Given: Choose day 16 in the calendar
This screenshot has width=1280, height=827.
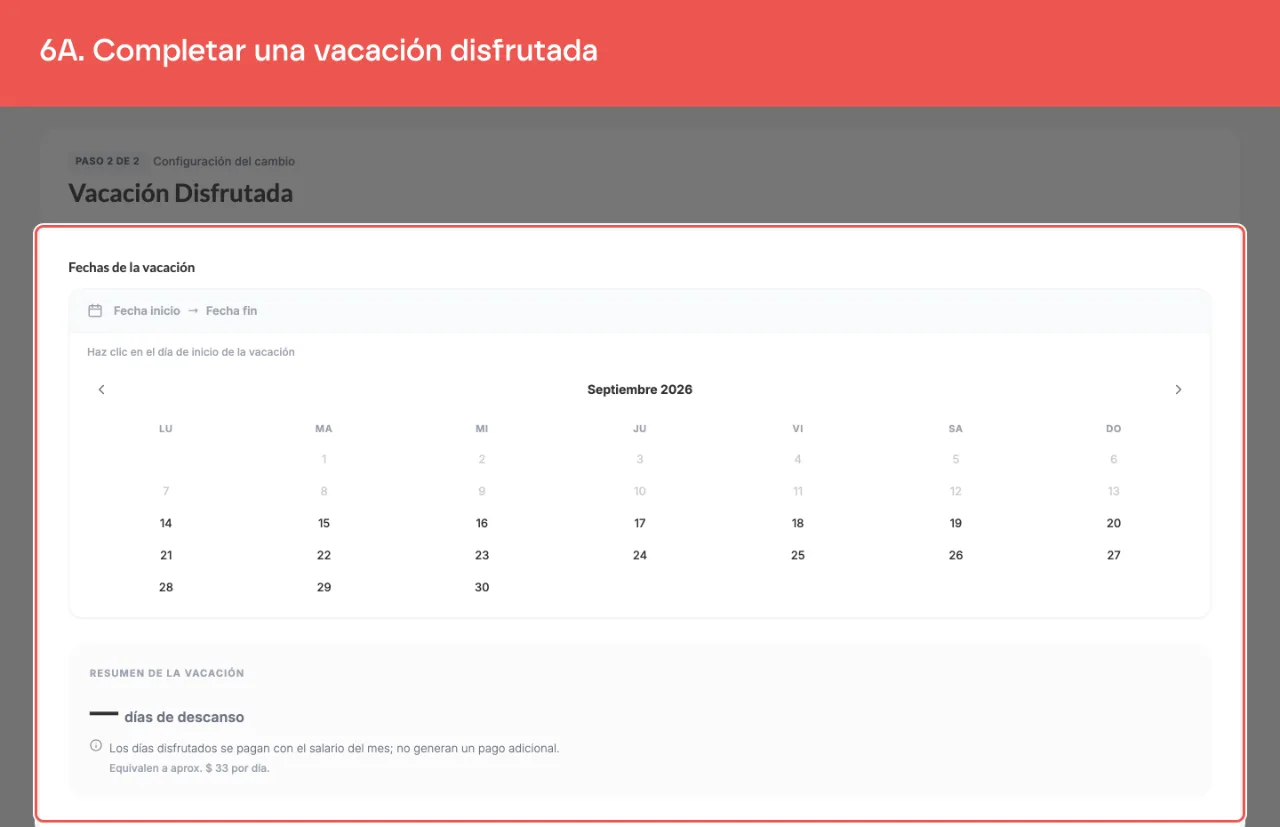Looking at the screenshot, I should (482, 523).
